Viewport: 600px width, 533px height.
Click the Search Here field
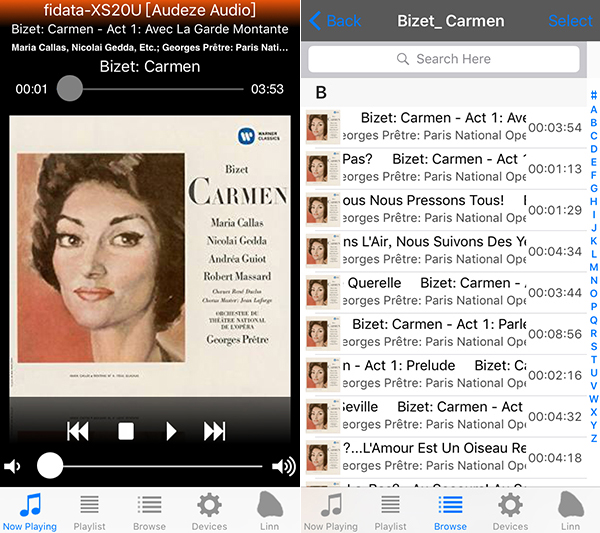tap(444, 59)
